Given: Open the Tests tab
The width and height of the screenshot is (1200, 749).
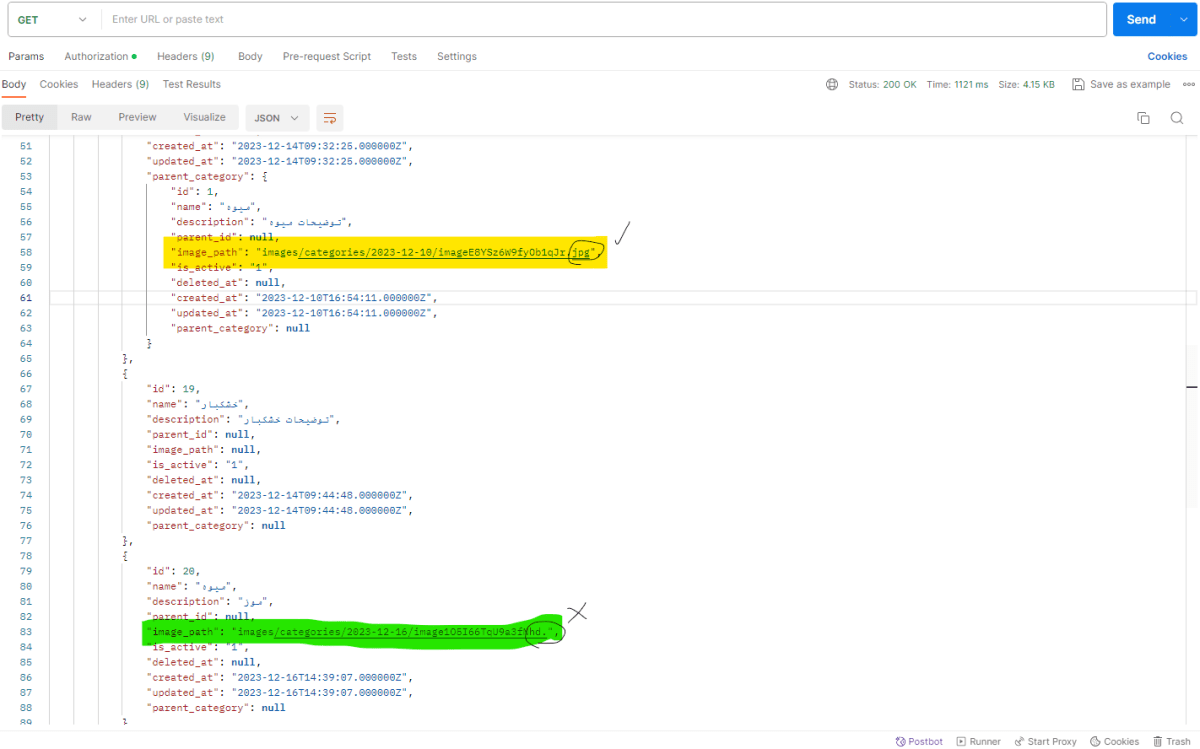Looking at the screenshot, I should [x=404, y=57].
